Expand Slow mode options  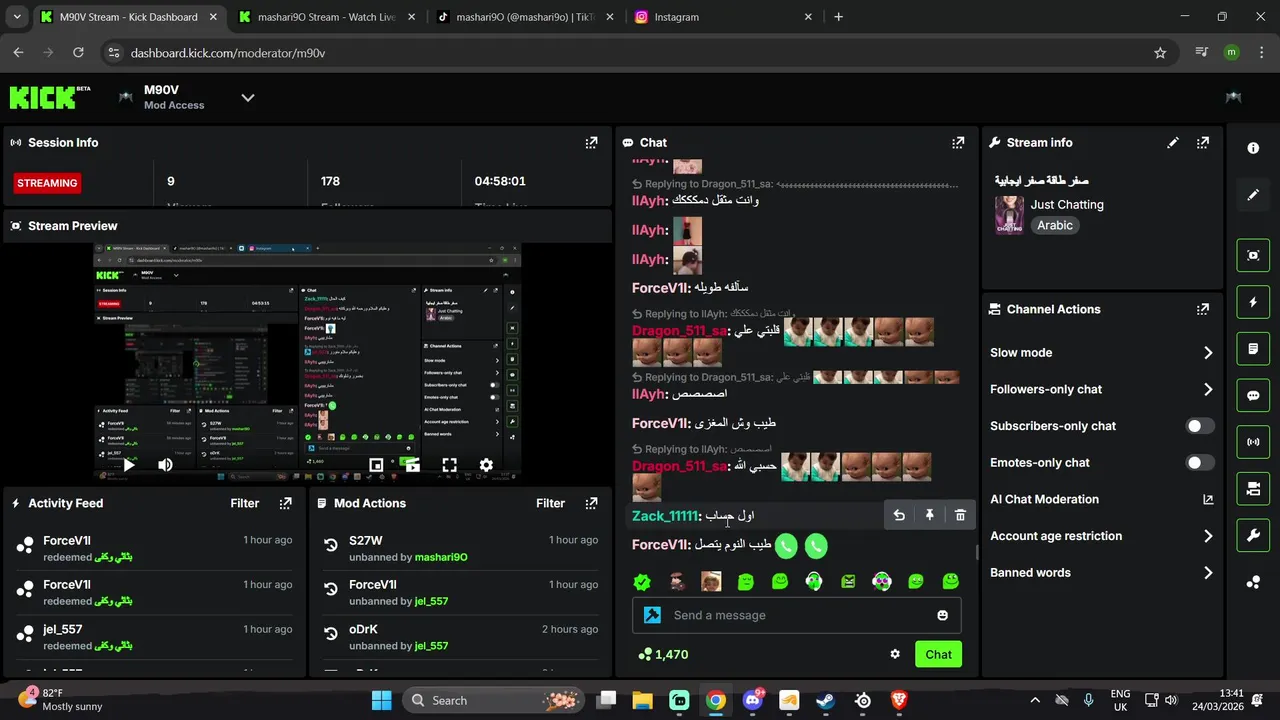(x=1208, y=353)
